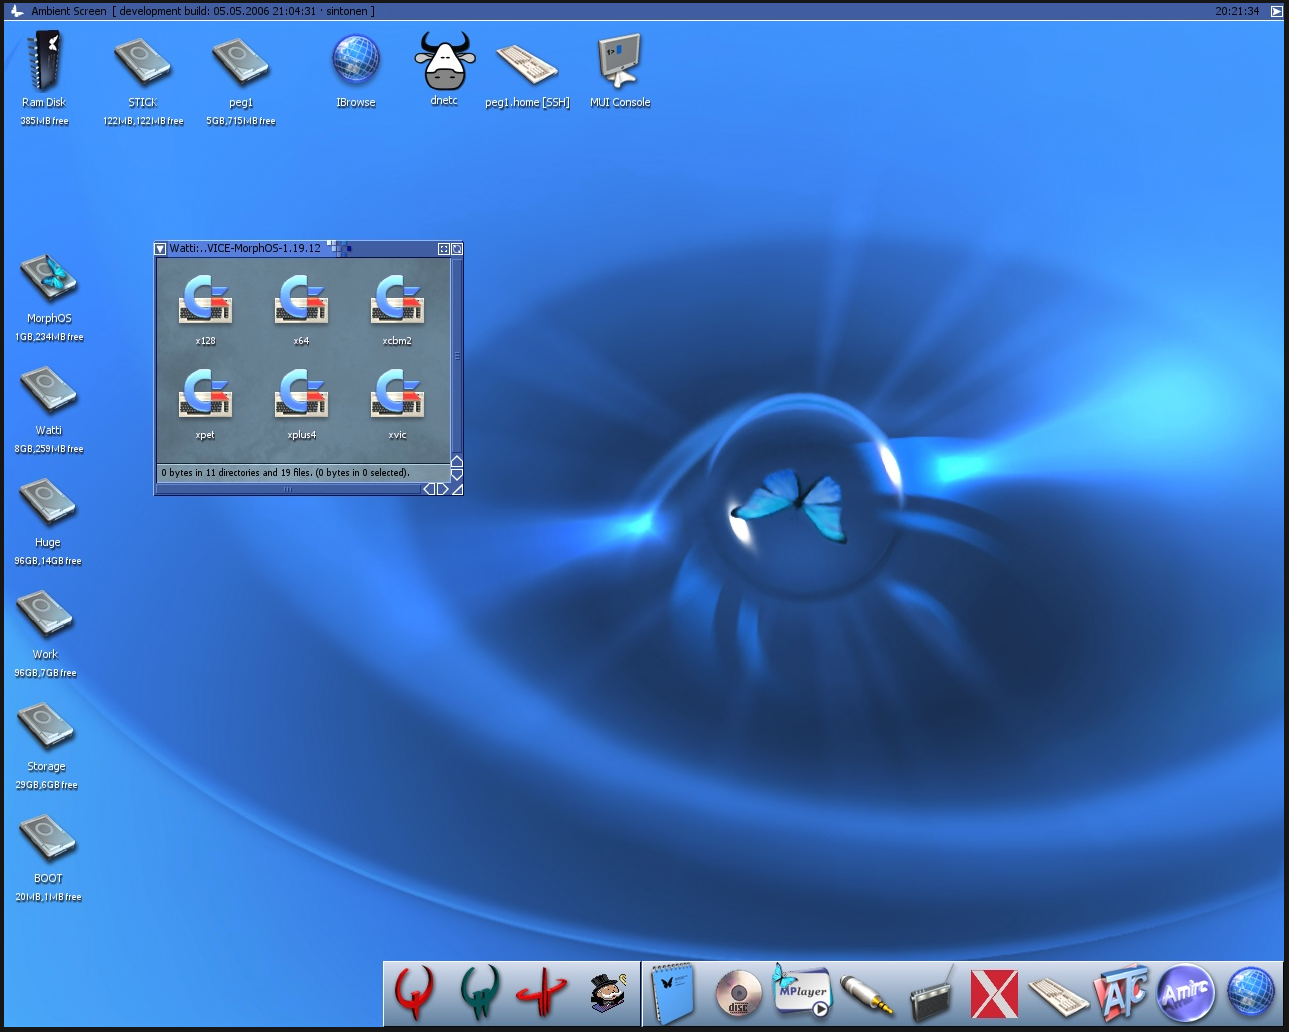The width and height of the screenshot is (1289, 1032).
Task: Launch IBrowse globe icon on desktop
Action: (356, 60)
